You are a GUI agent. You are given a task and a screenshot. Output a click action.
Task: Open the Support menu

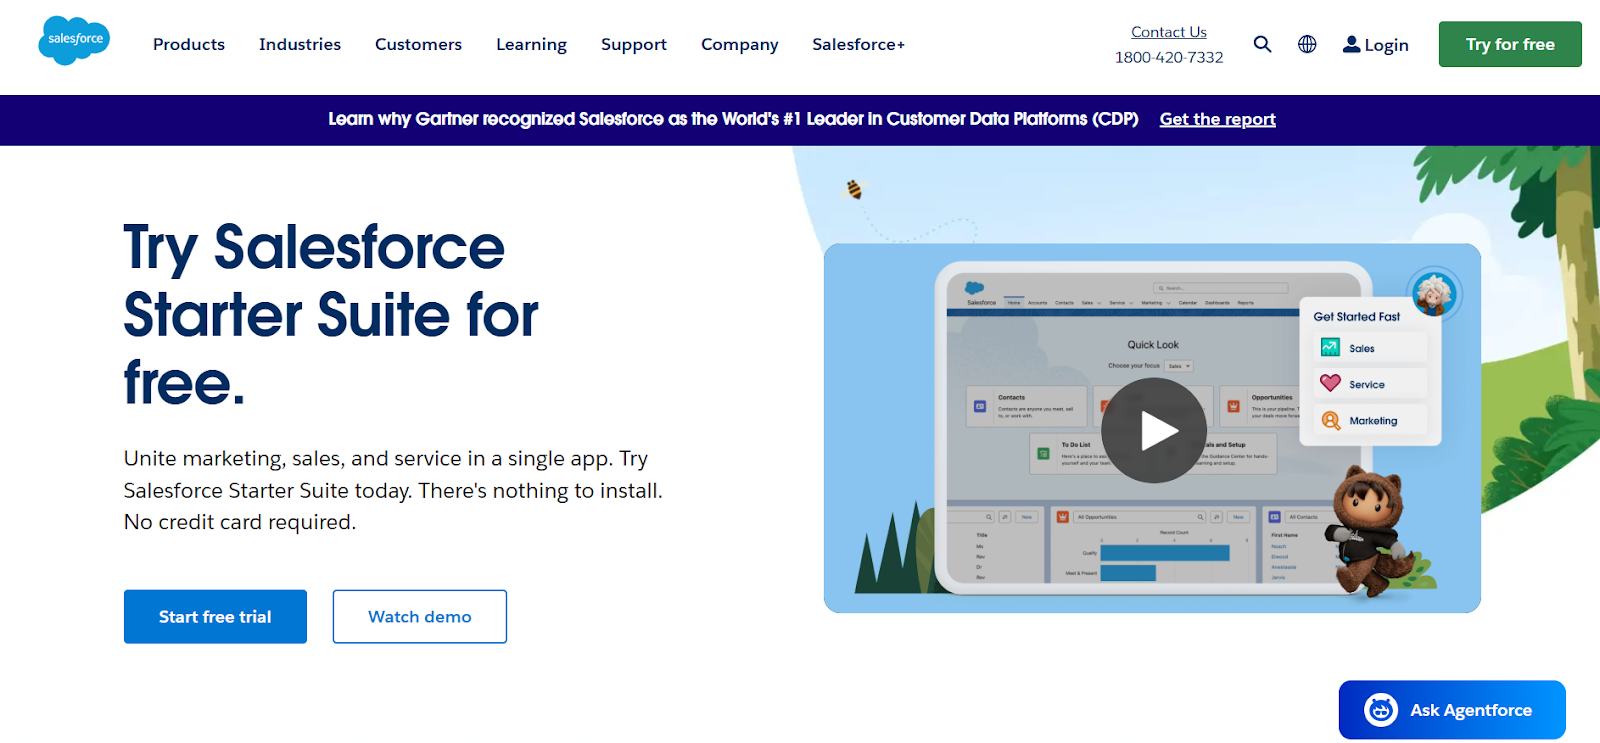634,44
